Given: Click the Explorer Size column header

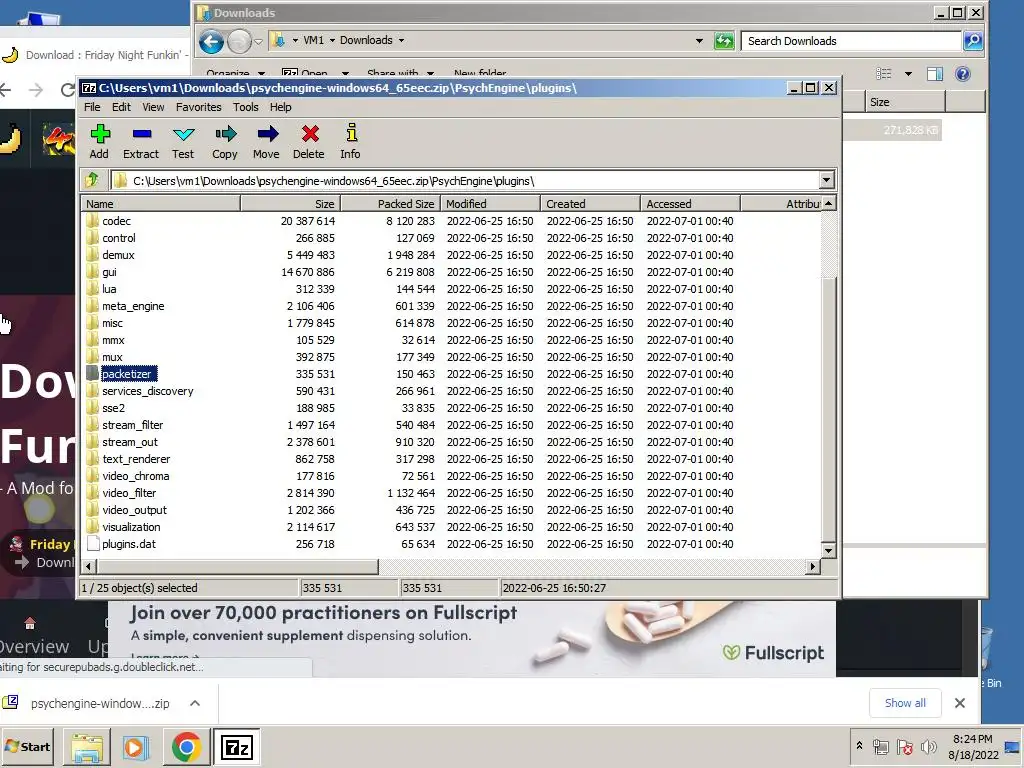Looking at the screenshot, I should (x=905, y=102).
